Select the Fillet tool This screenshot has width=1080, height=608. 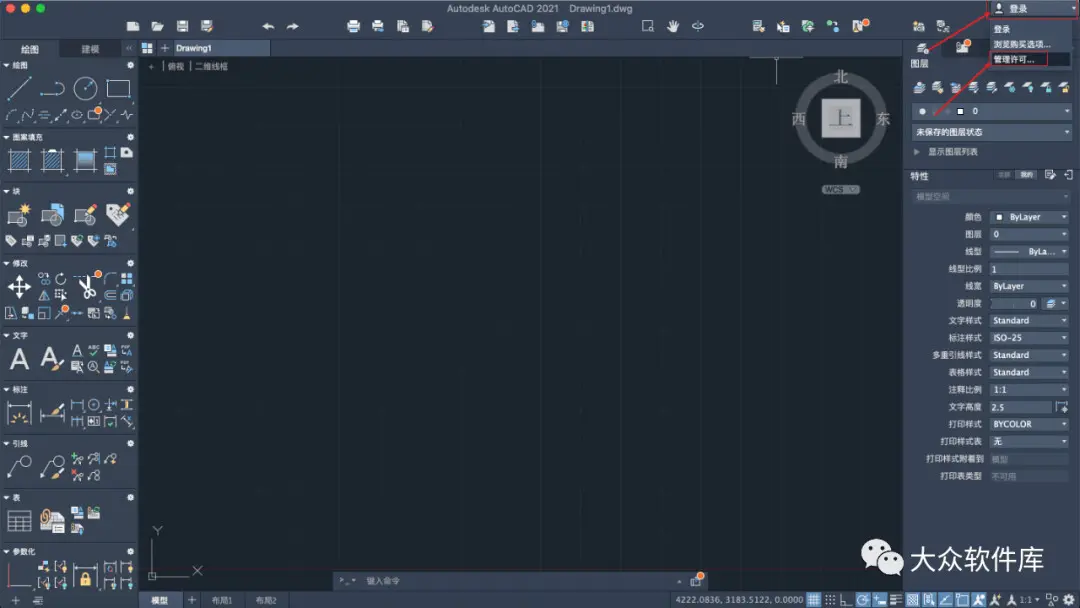(110, 279)
